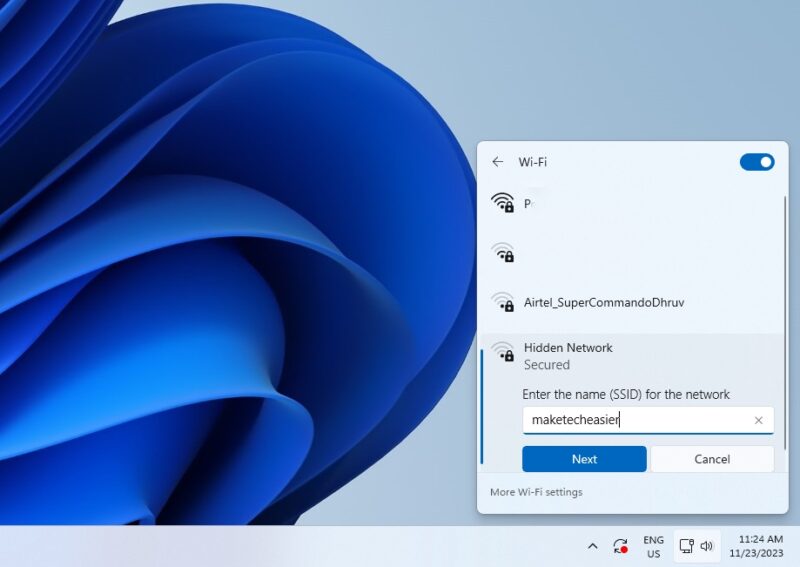Clear the SSID field with the X icon
The image size is (800, 567).
[758, 420]
